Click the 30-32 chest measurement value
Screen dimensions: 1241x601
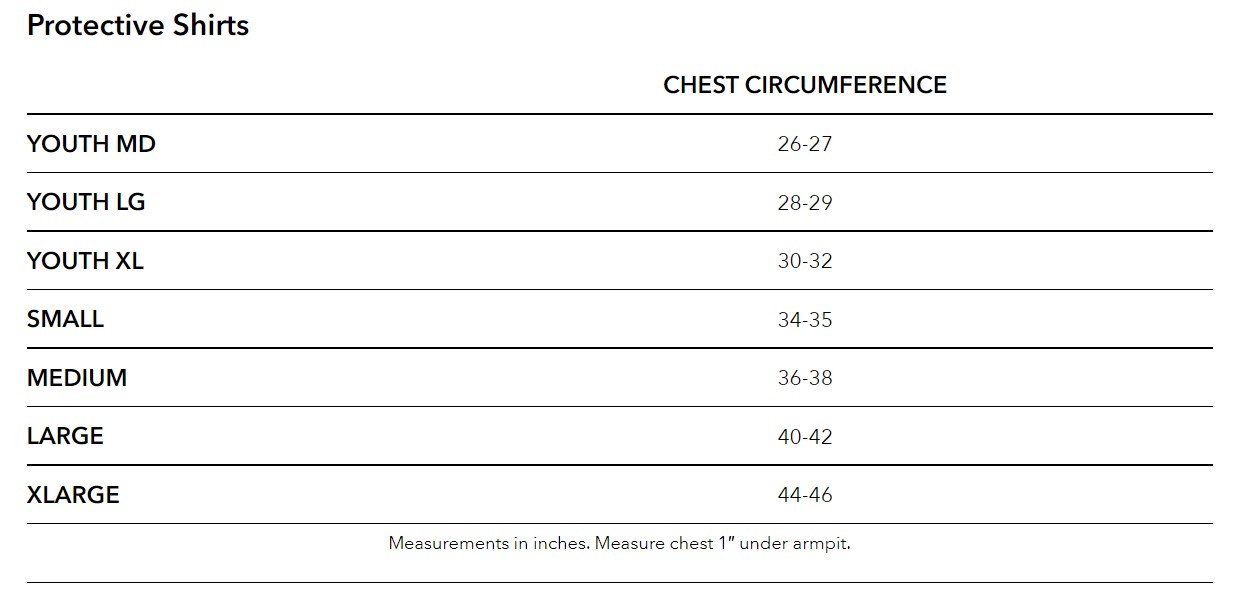804,261
